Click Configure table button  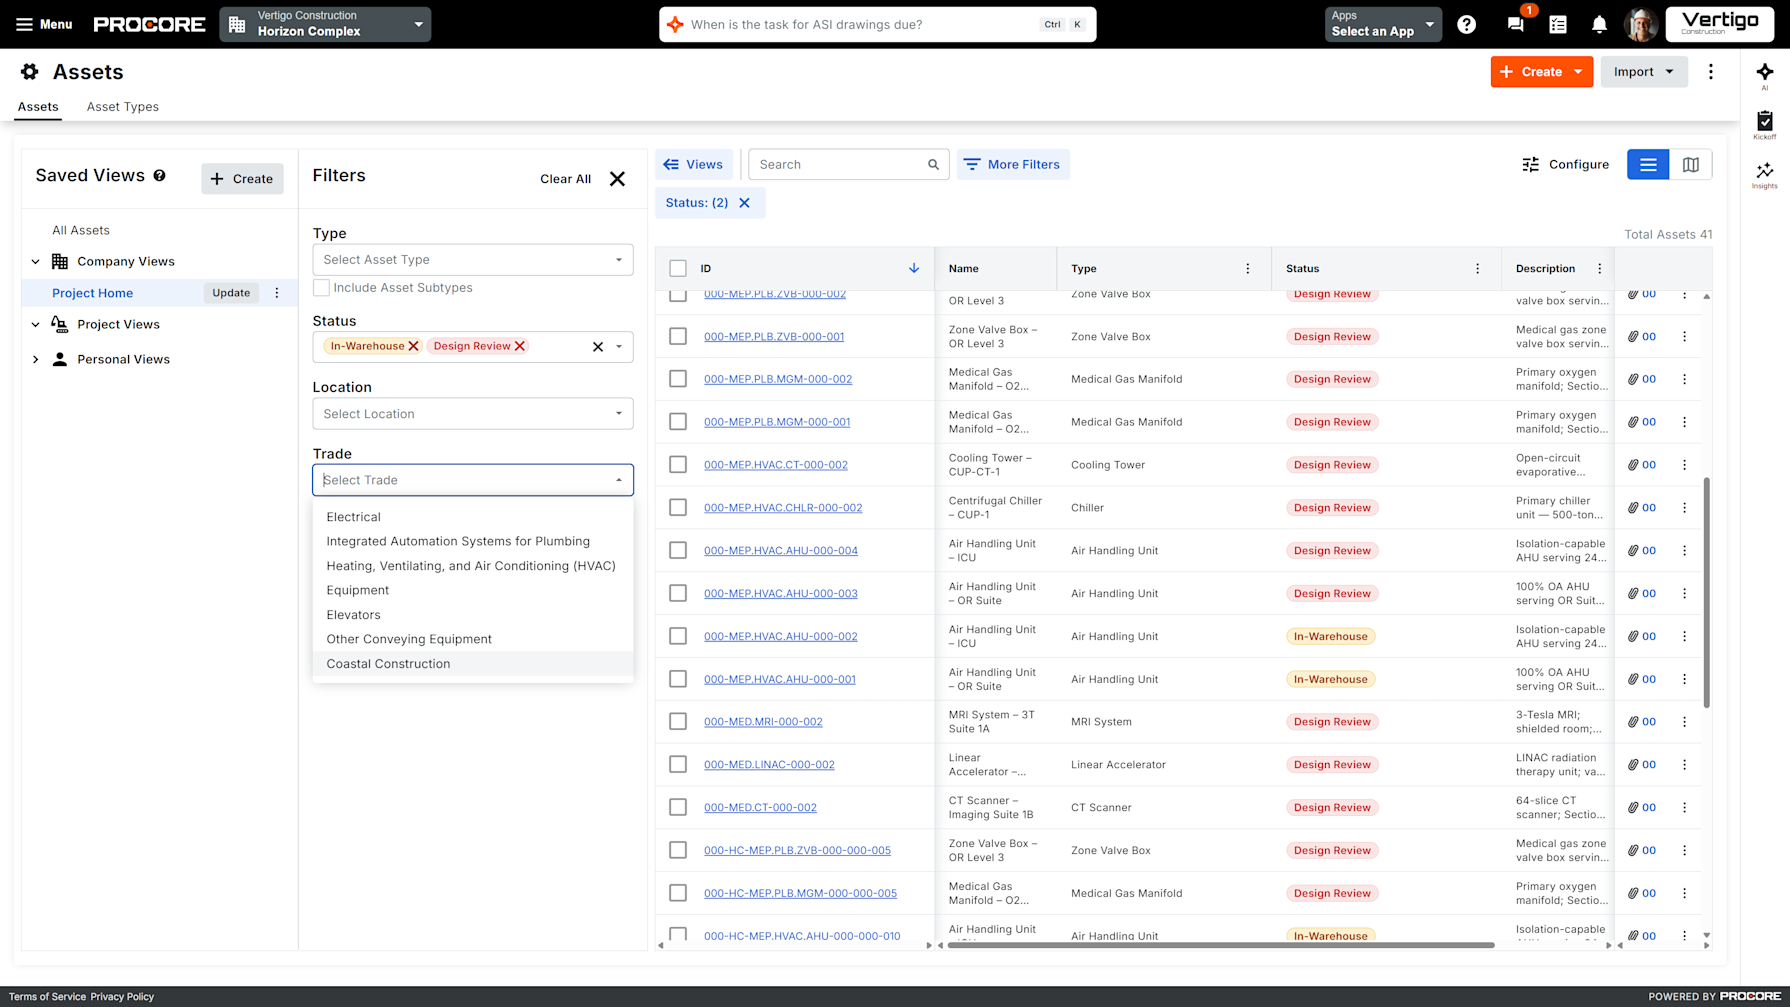click(x=1565, y=165)
